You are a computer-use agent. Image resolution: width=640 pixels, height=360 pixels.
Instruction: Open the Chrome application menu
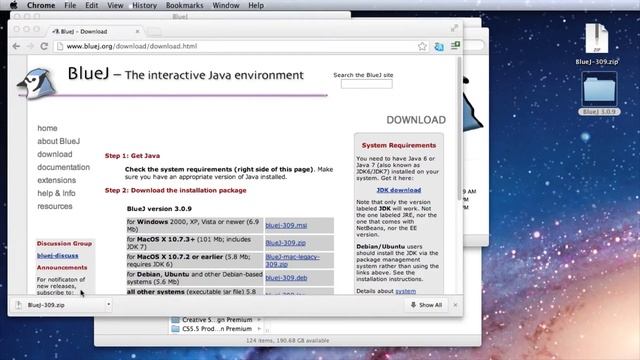(x=41, y=5)
